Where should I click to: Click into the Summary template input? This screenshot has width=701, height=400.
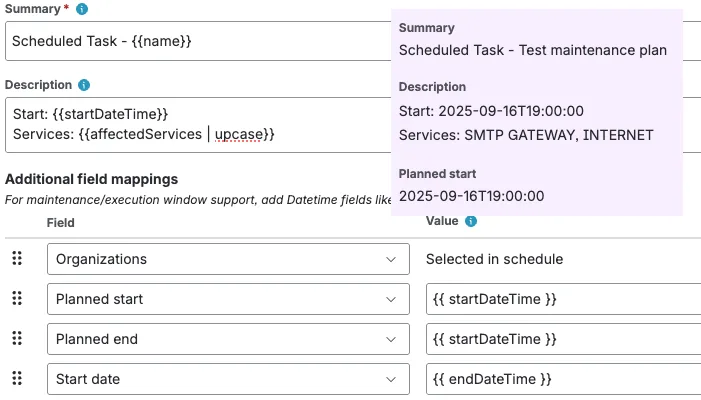[198, 41]
